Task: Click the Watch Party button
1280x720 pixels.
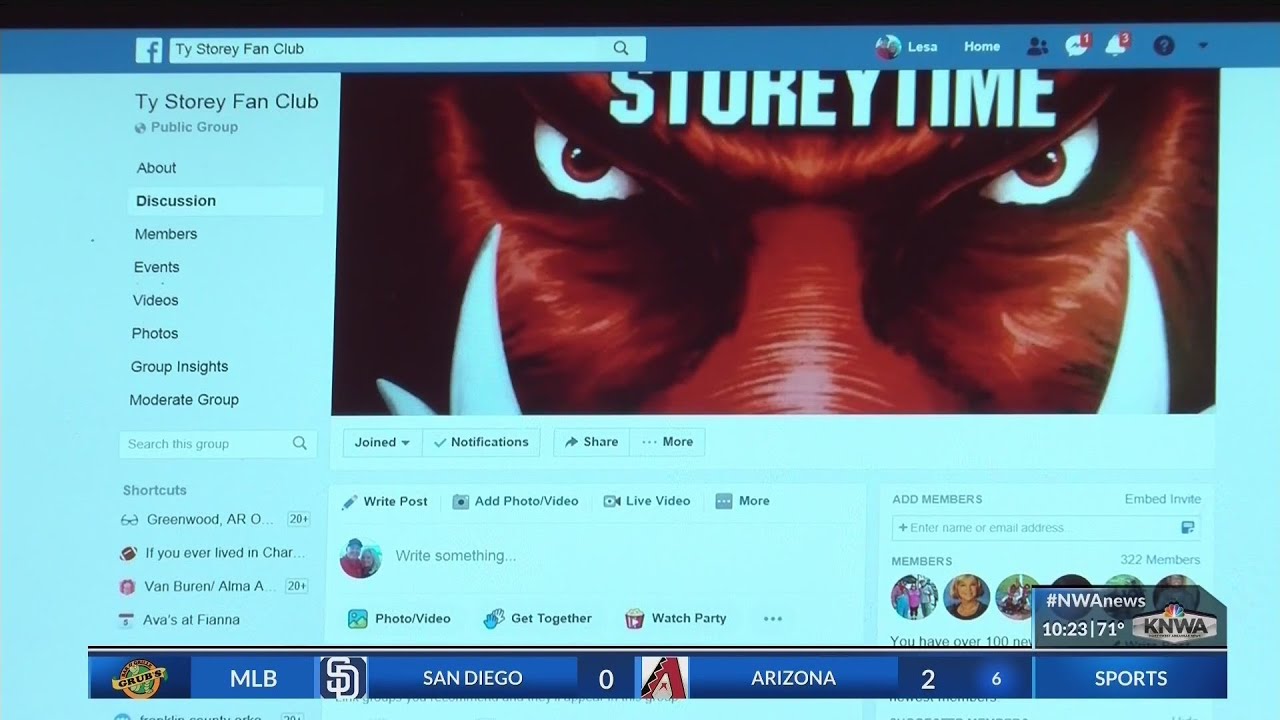Action: click(676, 619)
